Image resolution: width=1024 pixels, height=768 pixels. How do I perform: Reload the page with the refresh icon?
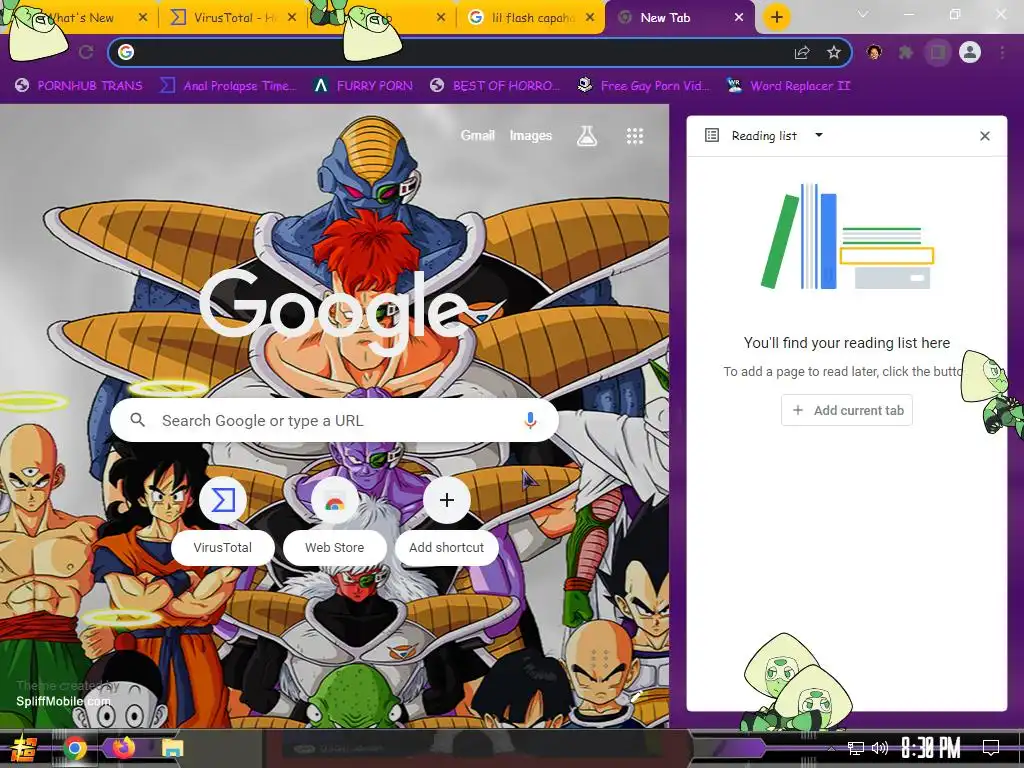[86, 52]
